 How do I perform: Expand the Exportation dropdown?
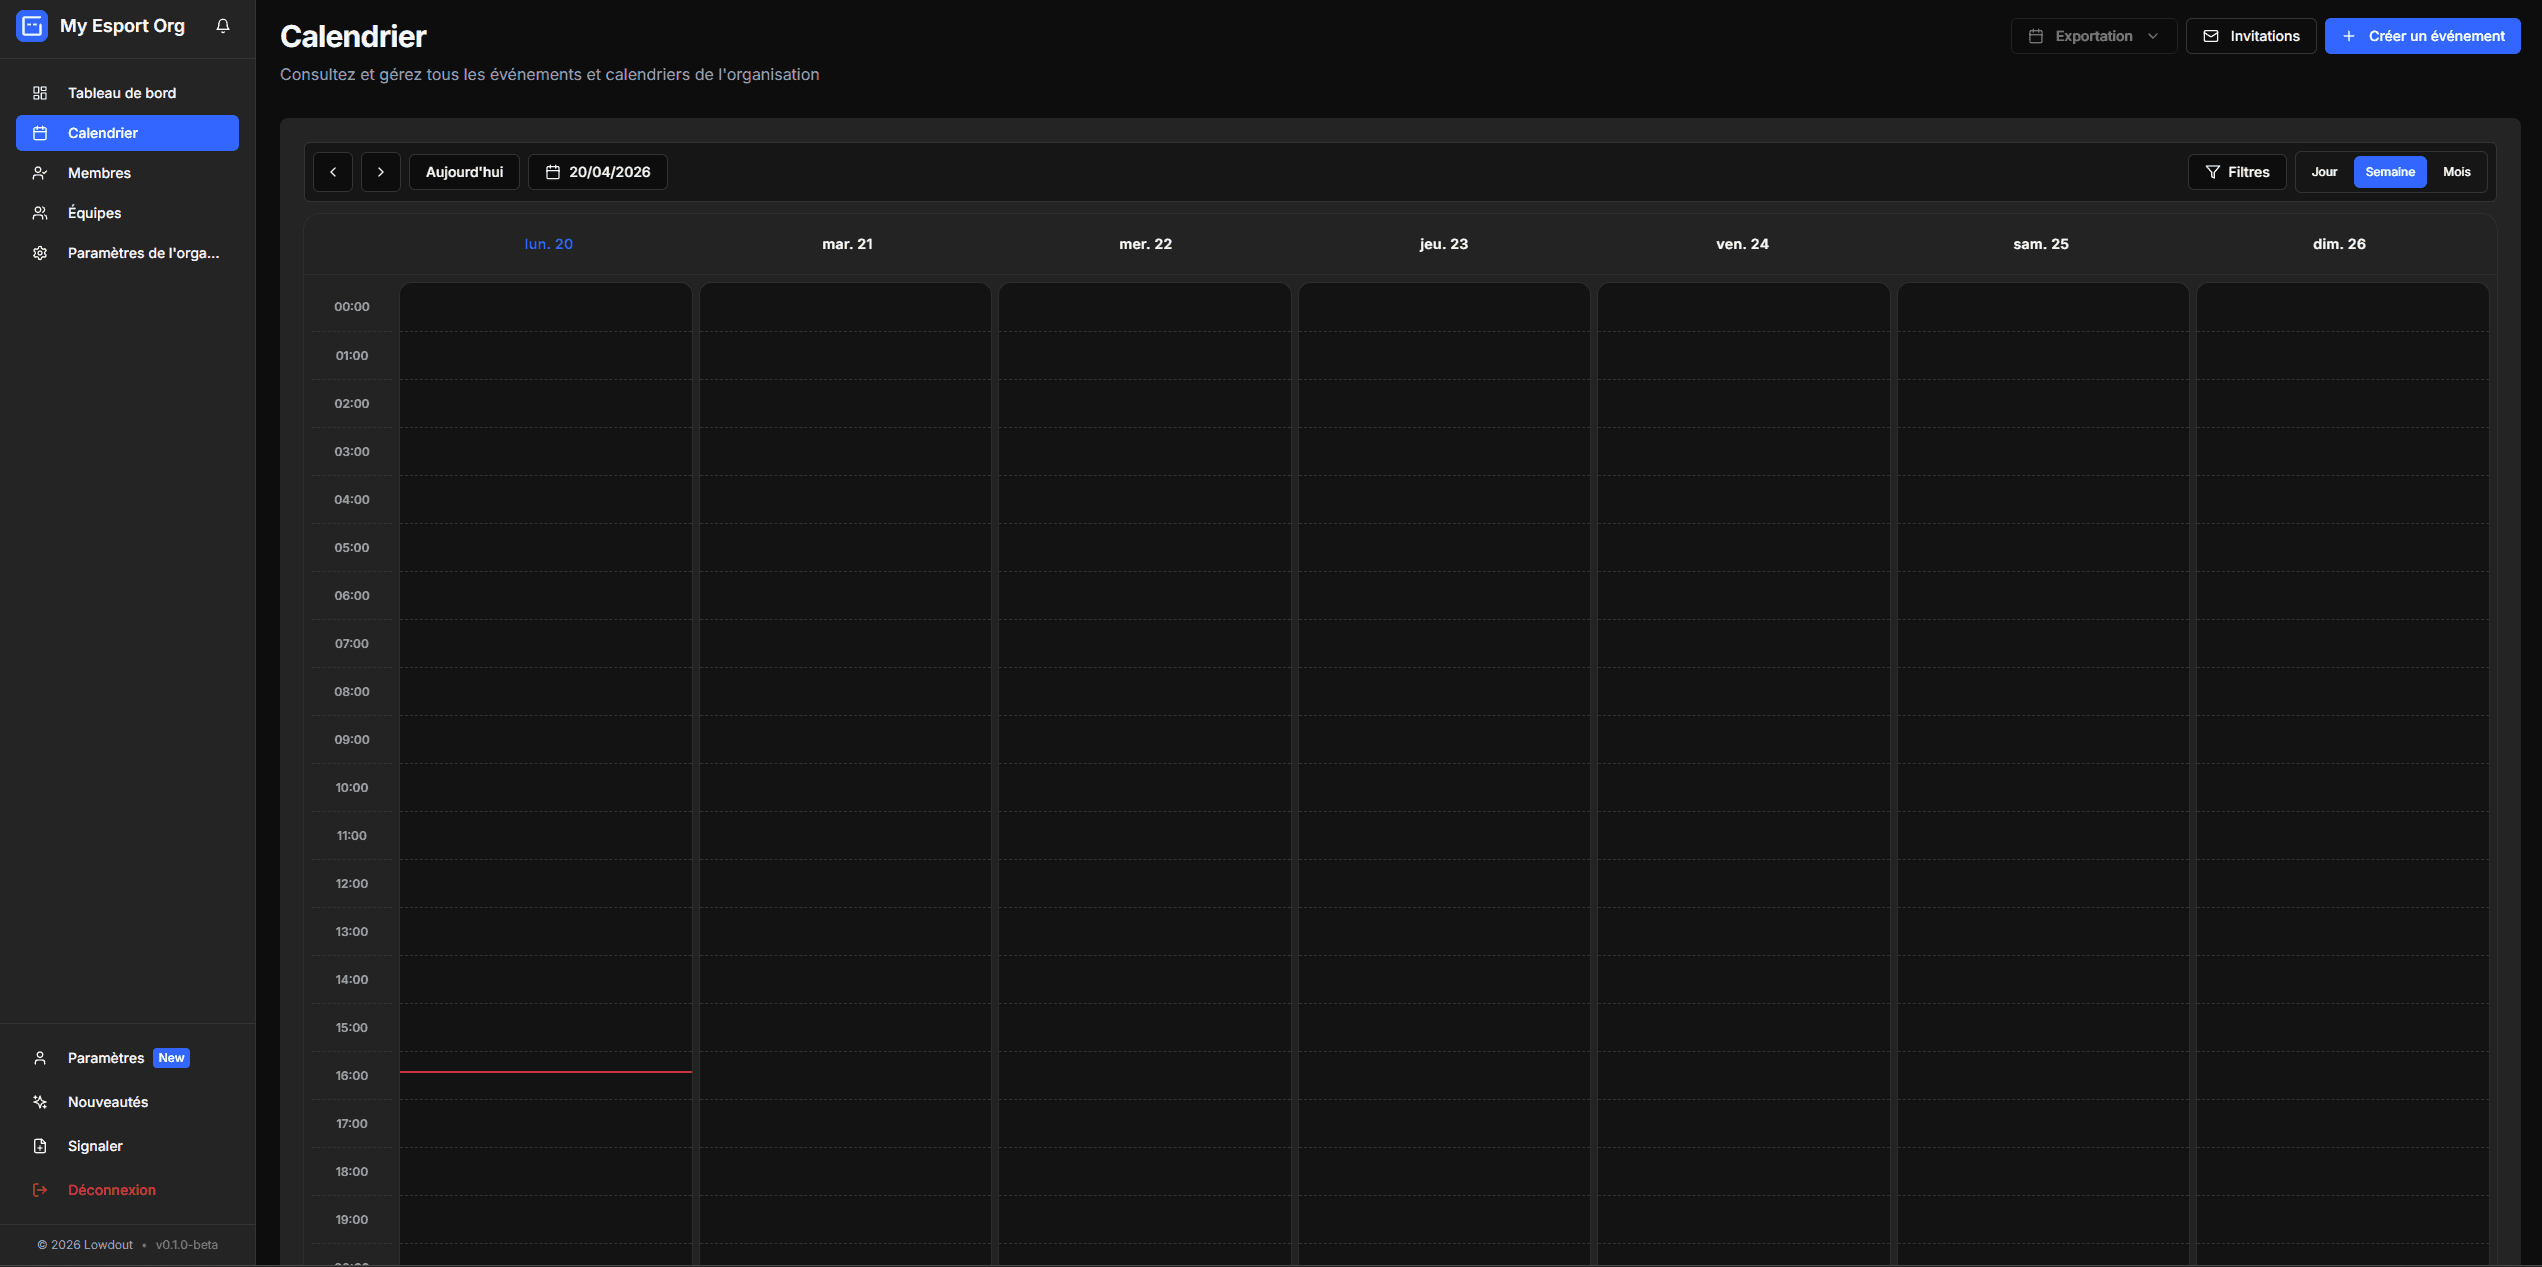[x=2093, y=36]
